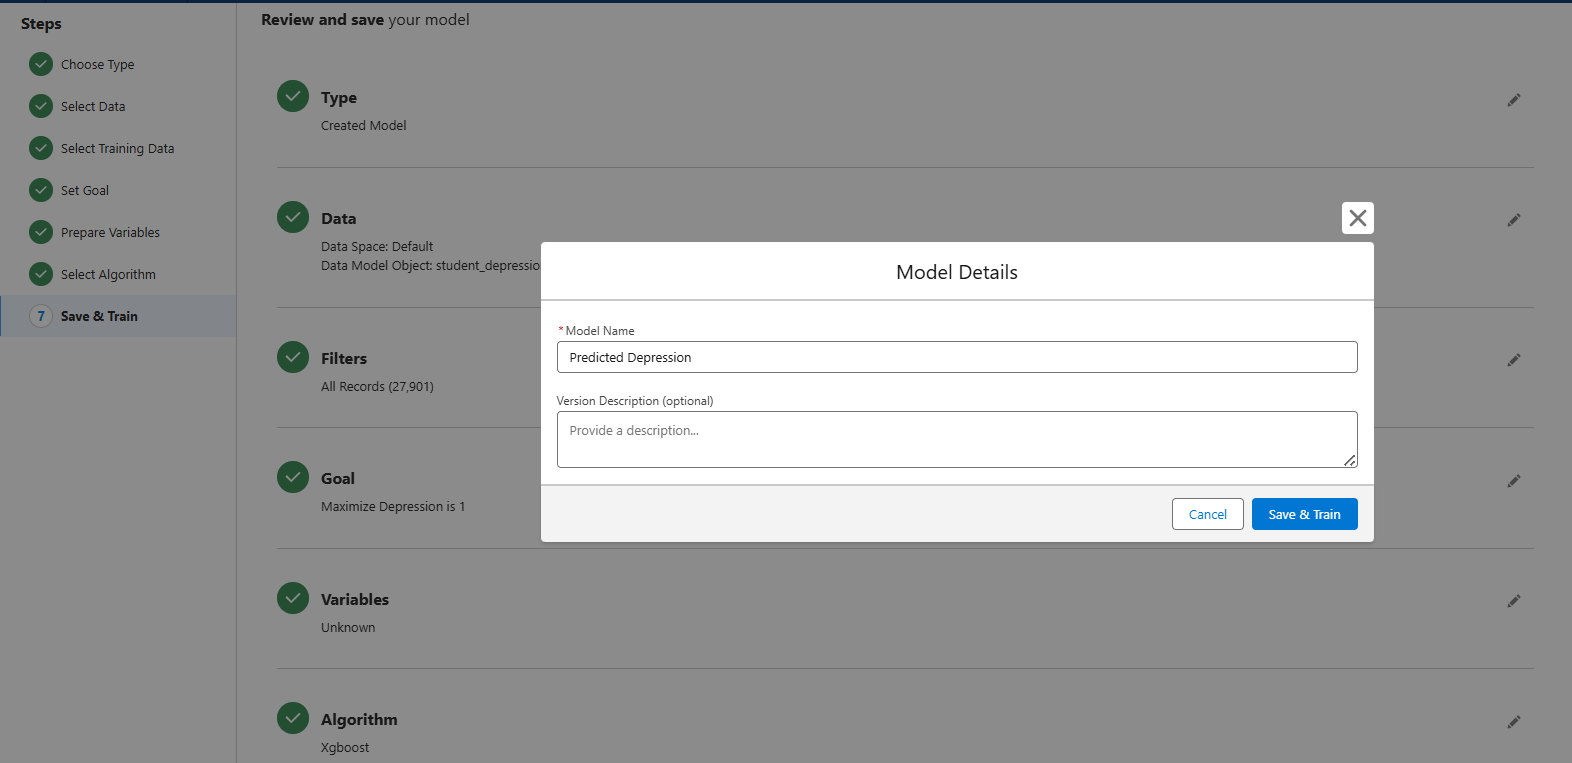Click the Save & Train button
1572x763 pixels.
(1304, 514)
